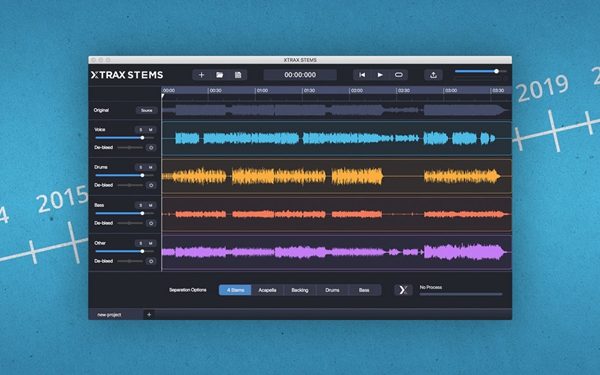Mute the Other track

[x=151, y=243]
